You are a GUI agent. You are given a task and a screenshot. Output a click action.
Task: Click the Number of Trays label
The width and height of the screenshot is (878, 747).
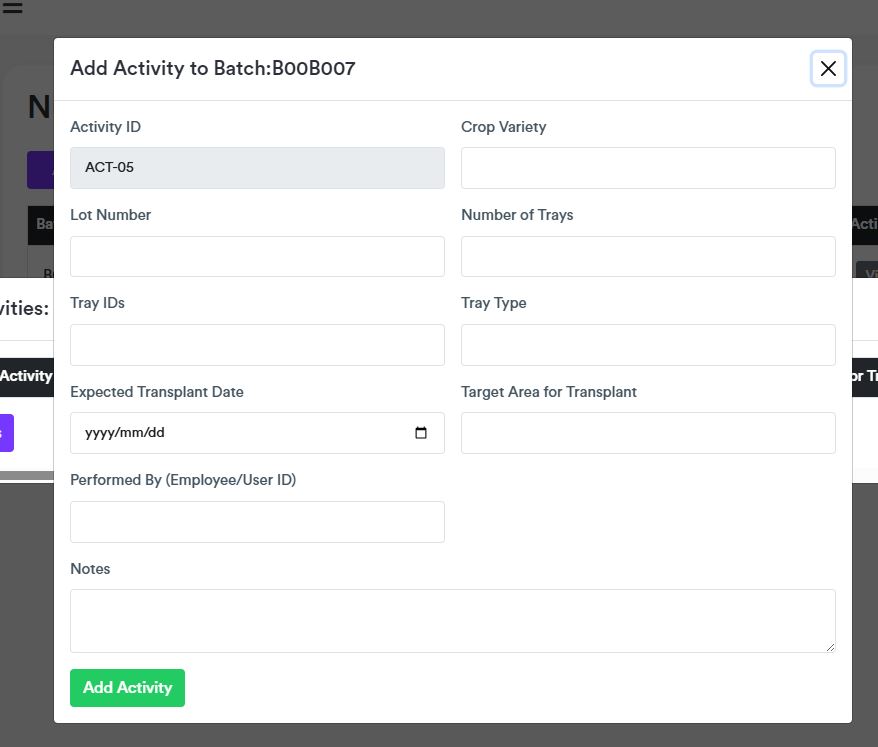tap(517, 215)
